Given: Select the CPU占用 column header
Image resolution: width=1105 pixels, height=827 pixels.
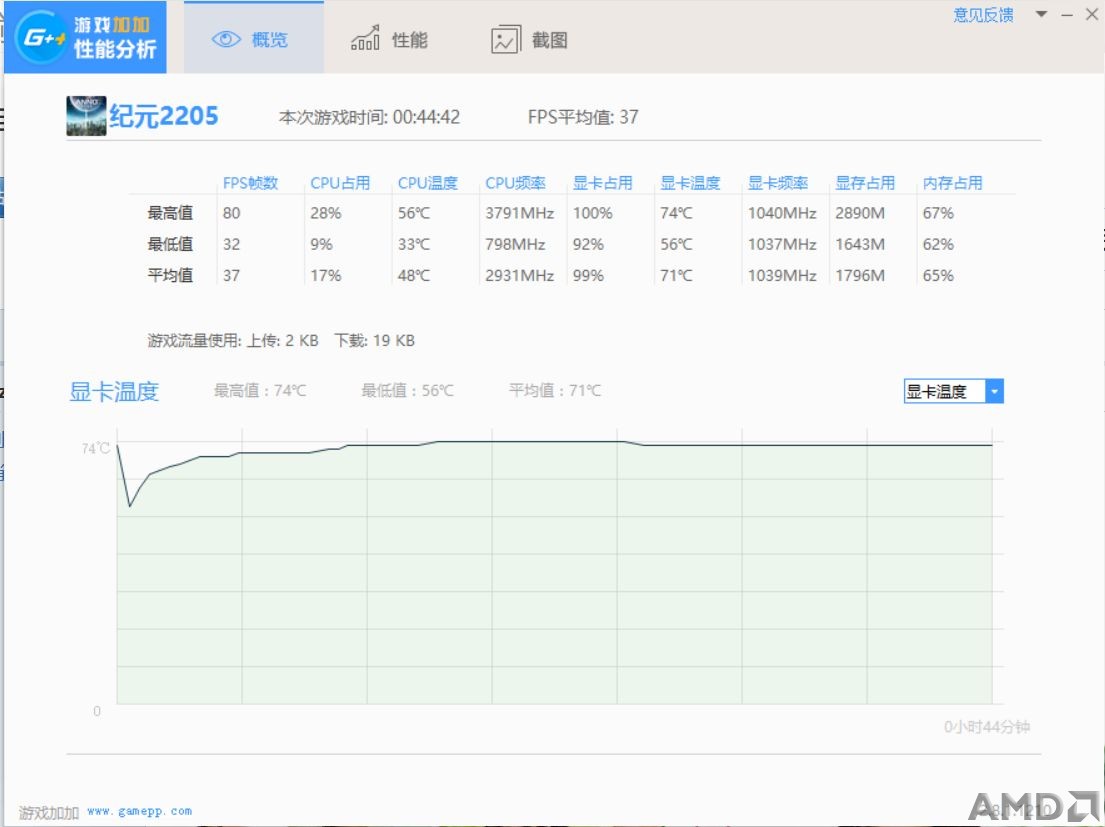Looking at the screenshot, I should click(340, 183).
